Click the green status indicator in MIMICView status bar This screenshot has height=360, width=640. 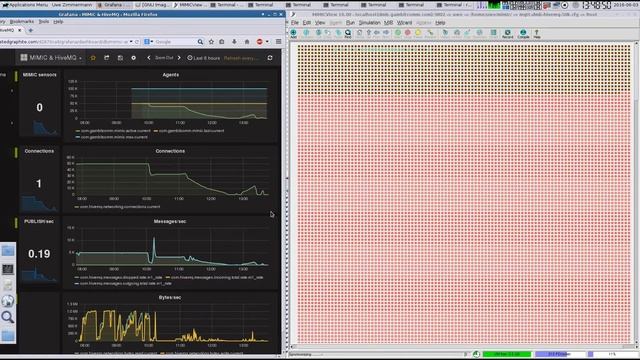507,354
